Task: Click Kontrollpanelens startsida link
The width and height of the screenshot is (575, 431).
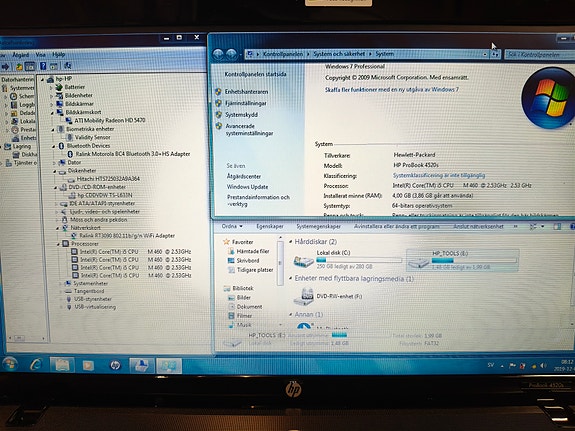Action: point(255,74)
